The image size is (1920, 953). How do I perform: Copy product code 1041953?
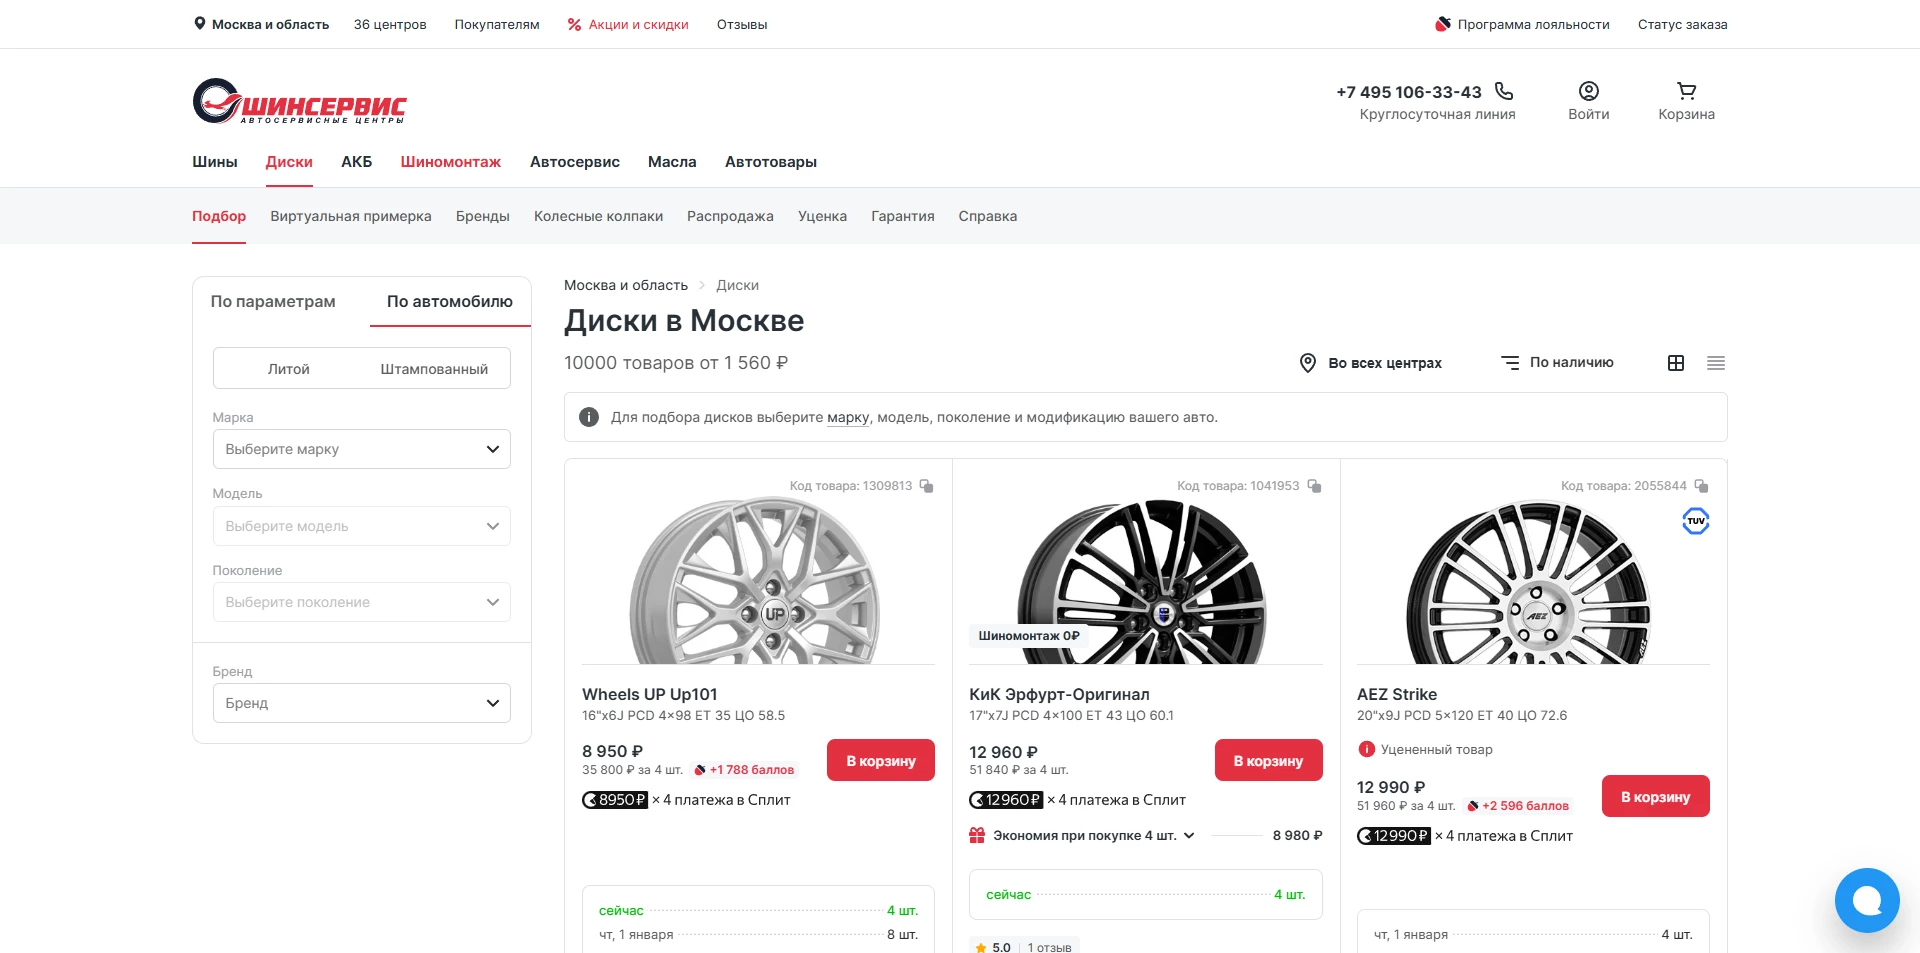coord(1314,486)
